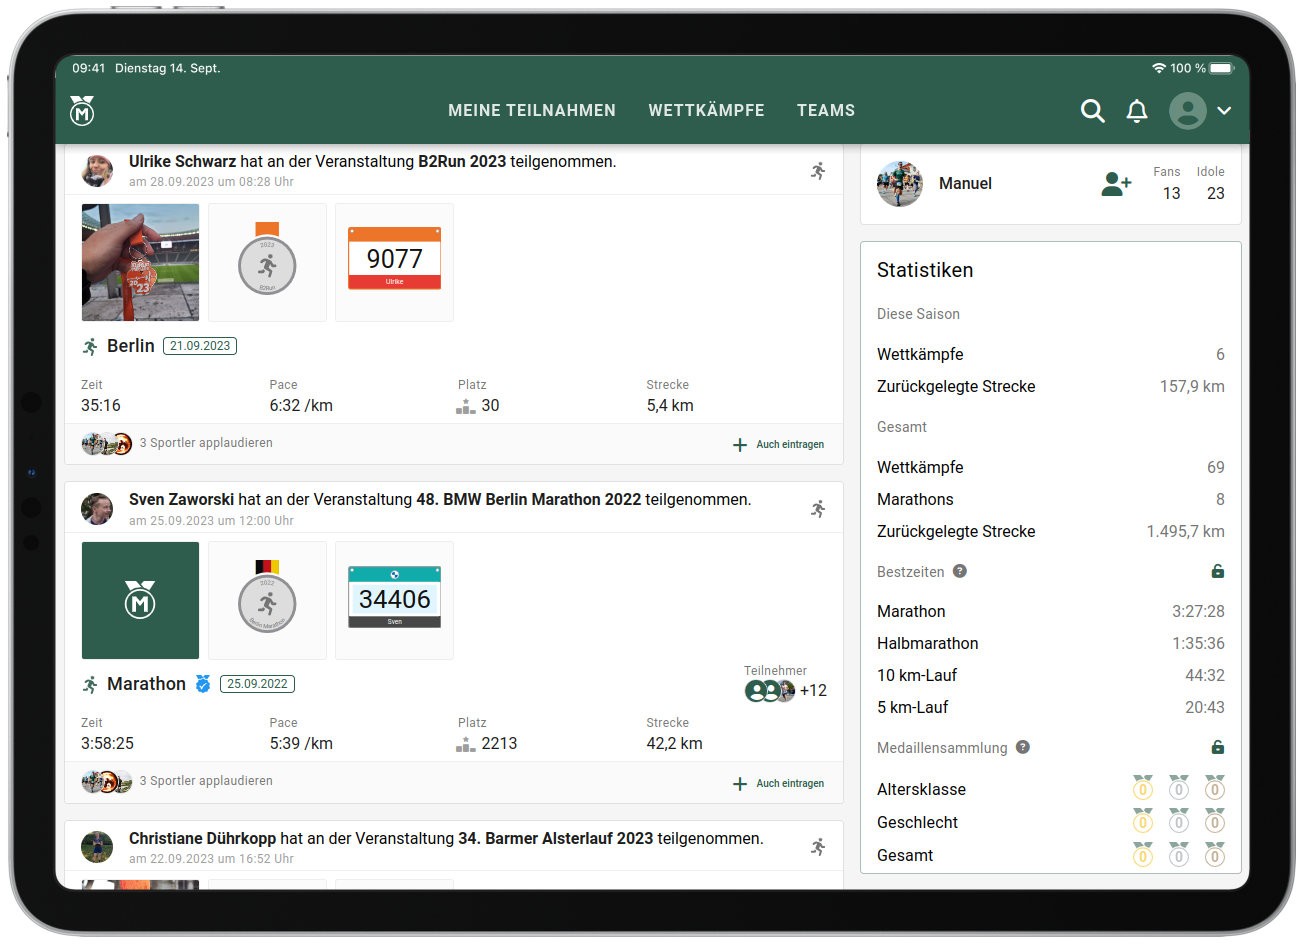
Task: Toggle Bestzeiten privacy lock
Action: click(x=1217, y=572)
